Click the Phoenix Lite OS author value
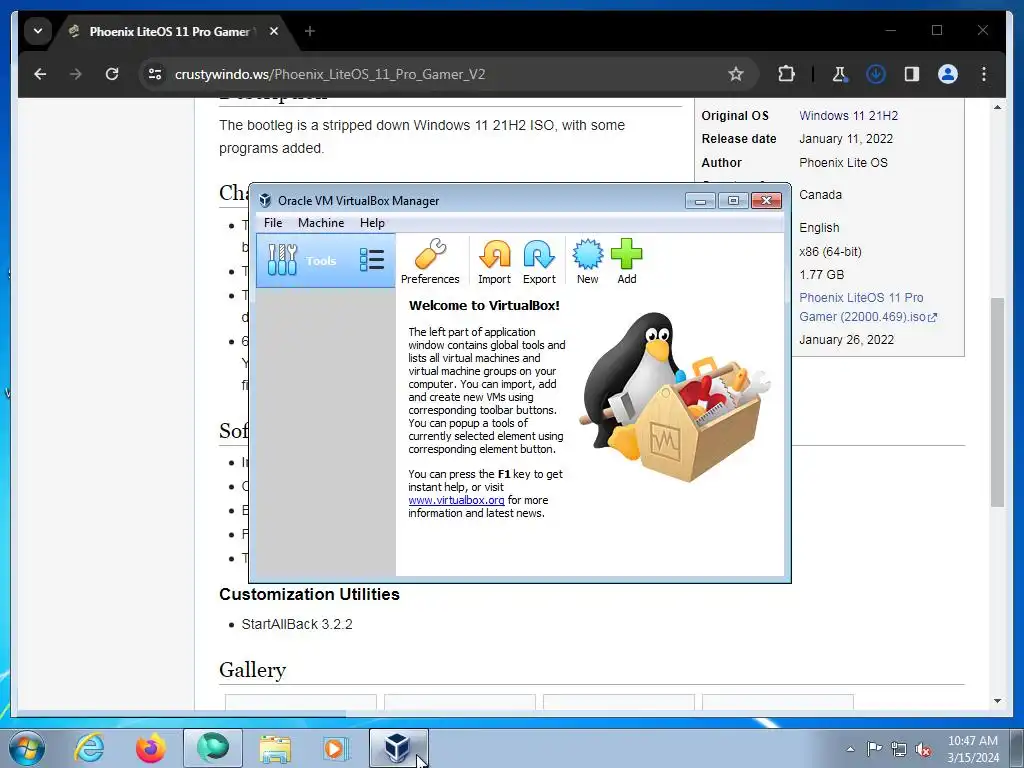The width and height of the screenshot is (1024, 768). point(843,163)
